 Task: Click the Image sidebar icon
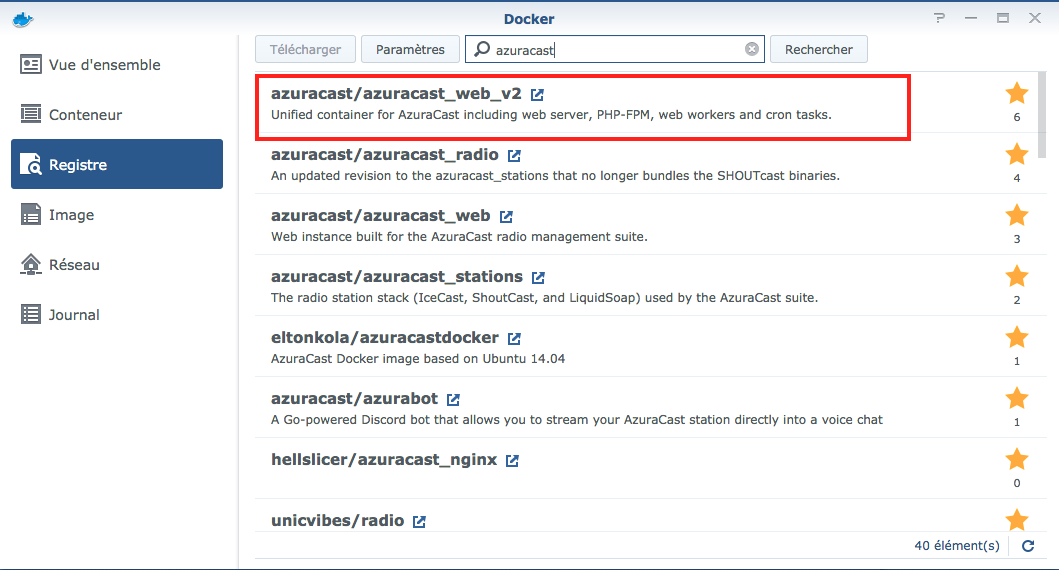(x=30, y=214)
